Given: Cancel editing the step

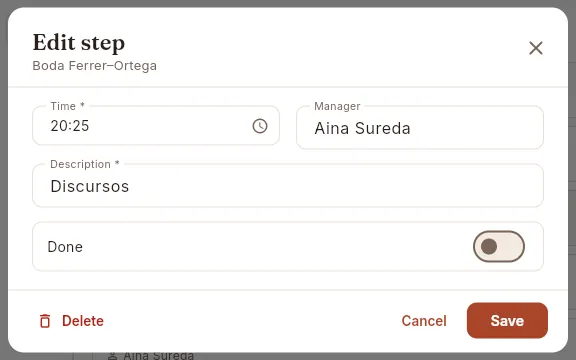Looking at the screenshot, I should (424, 321).
